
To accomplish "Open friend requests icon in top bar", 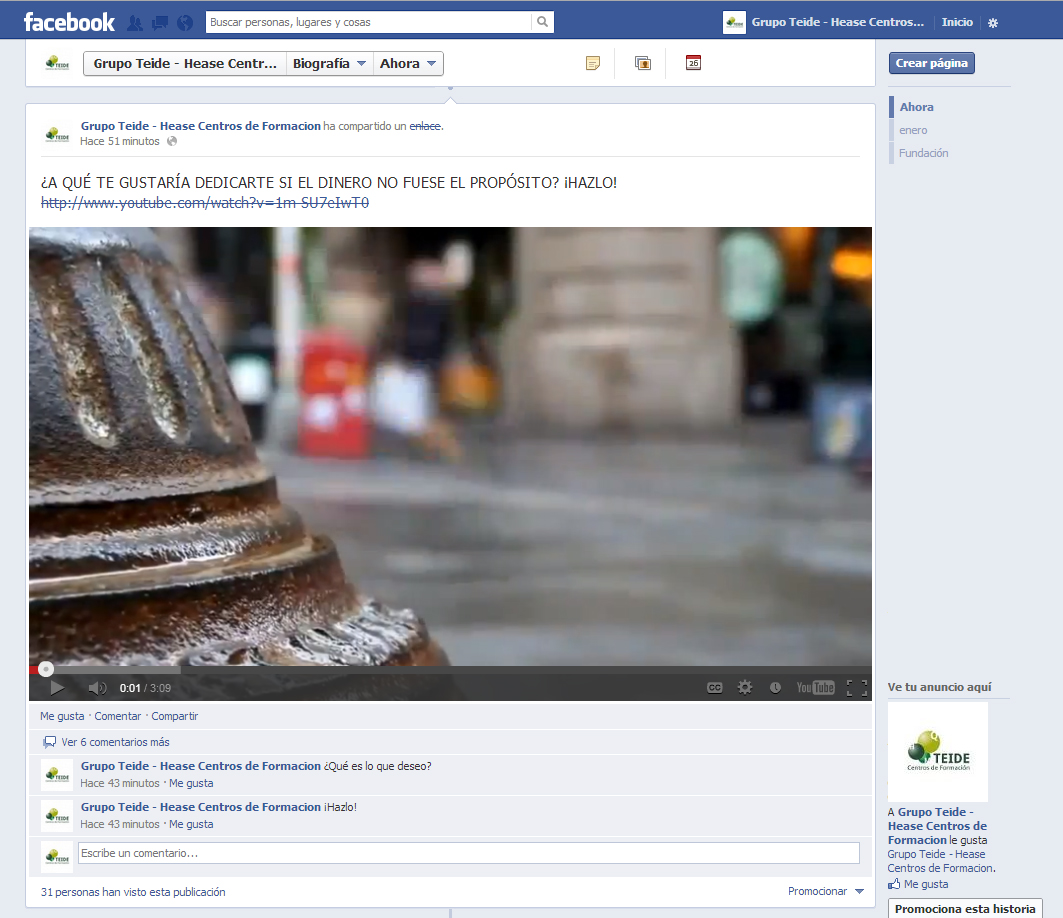I will tap(135, 22).
